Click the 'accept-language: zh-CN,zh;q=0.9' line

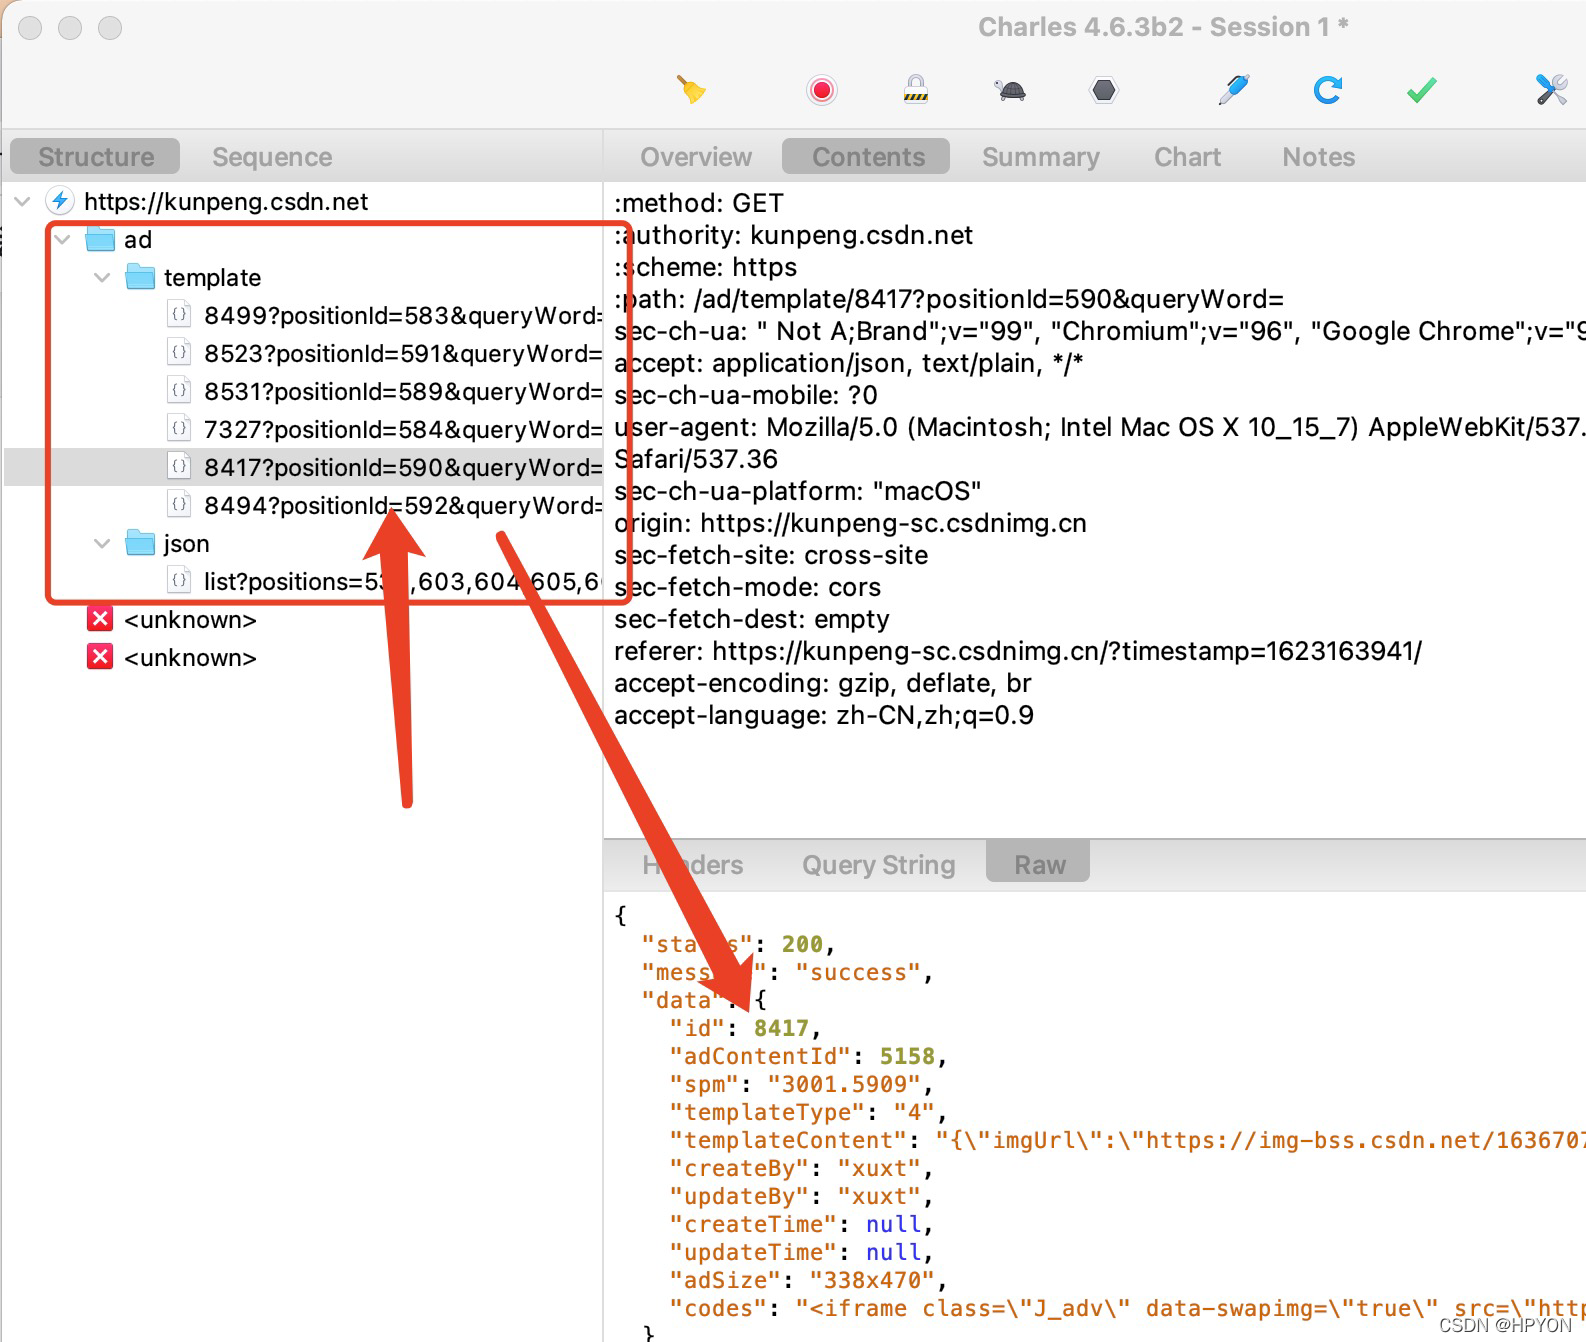click(x=824, y=715)
